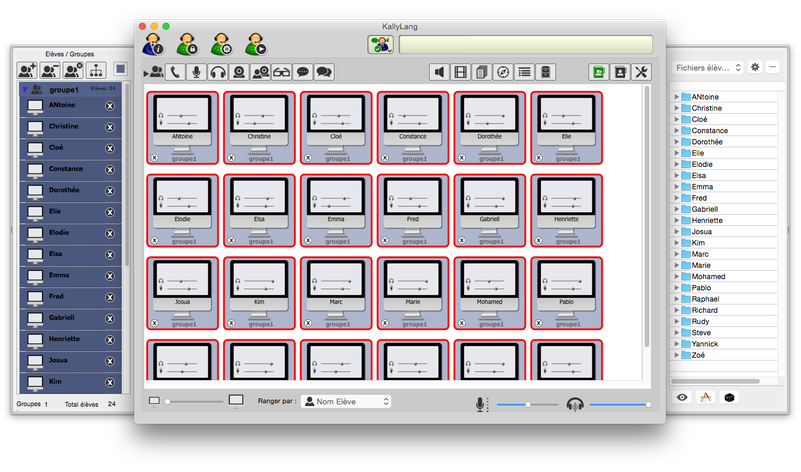
Task: Click add student icon in Elèves panel
Action: coord(27,69)
